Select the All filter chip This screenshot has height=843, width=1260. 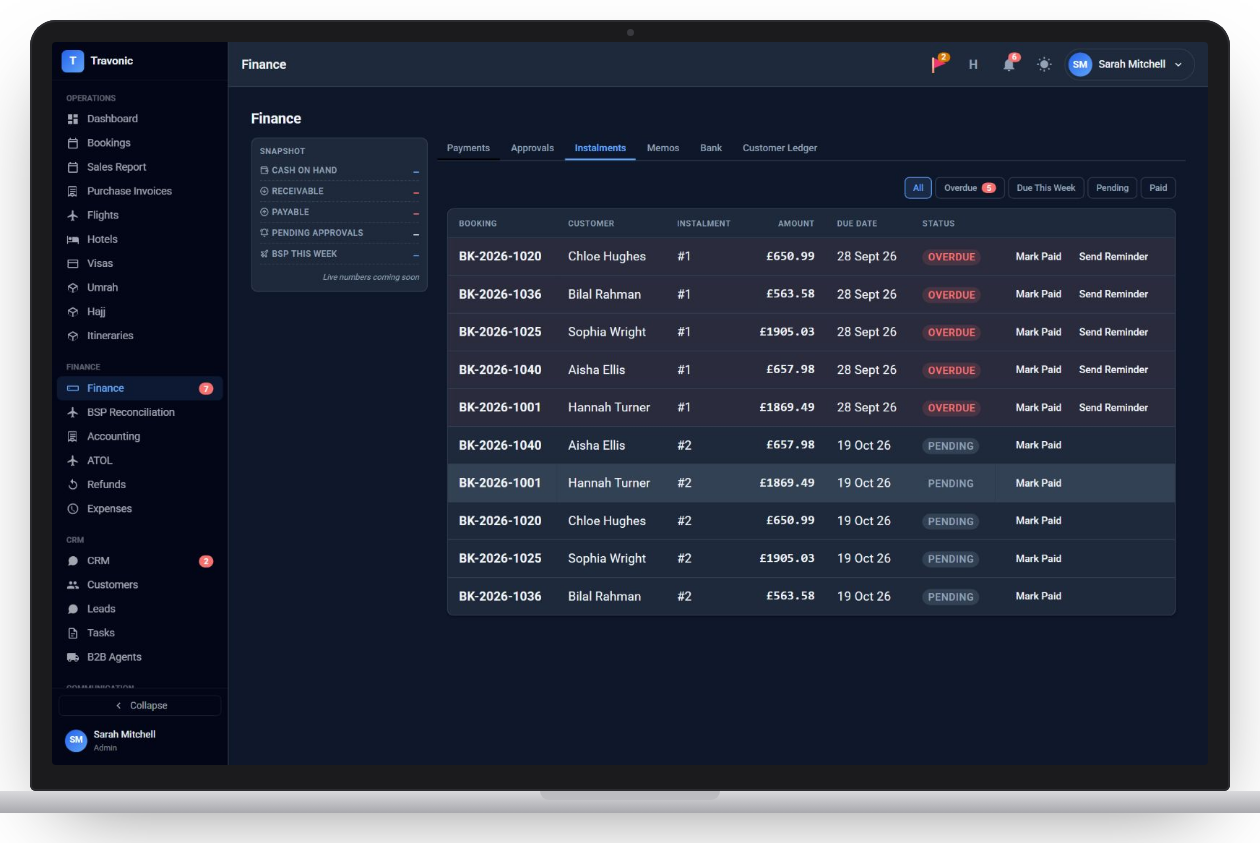pyautogui.click(x=918, y=188)
